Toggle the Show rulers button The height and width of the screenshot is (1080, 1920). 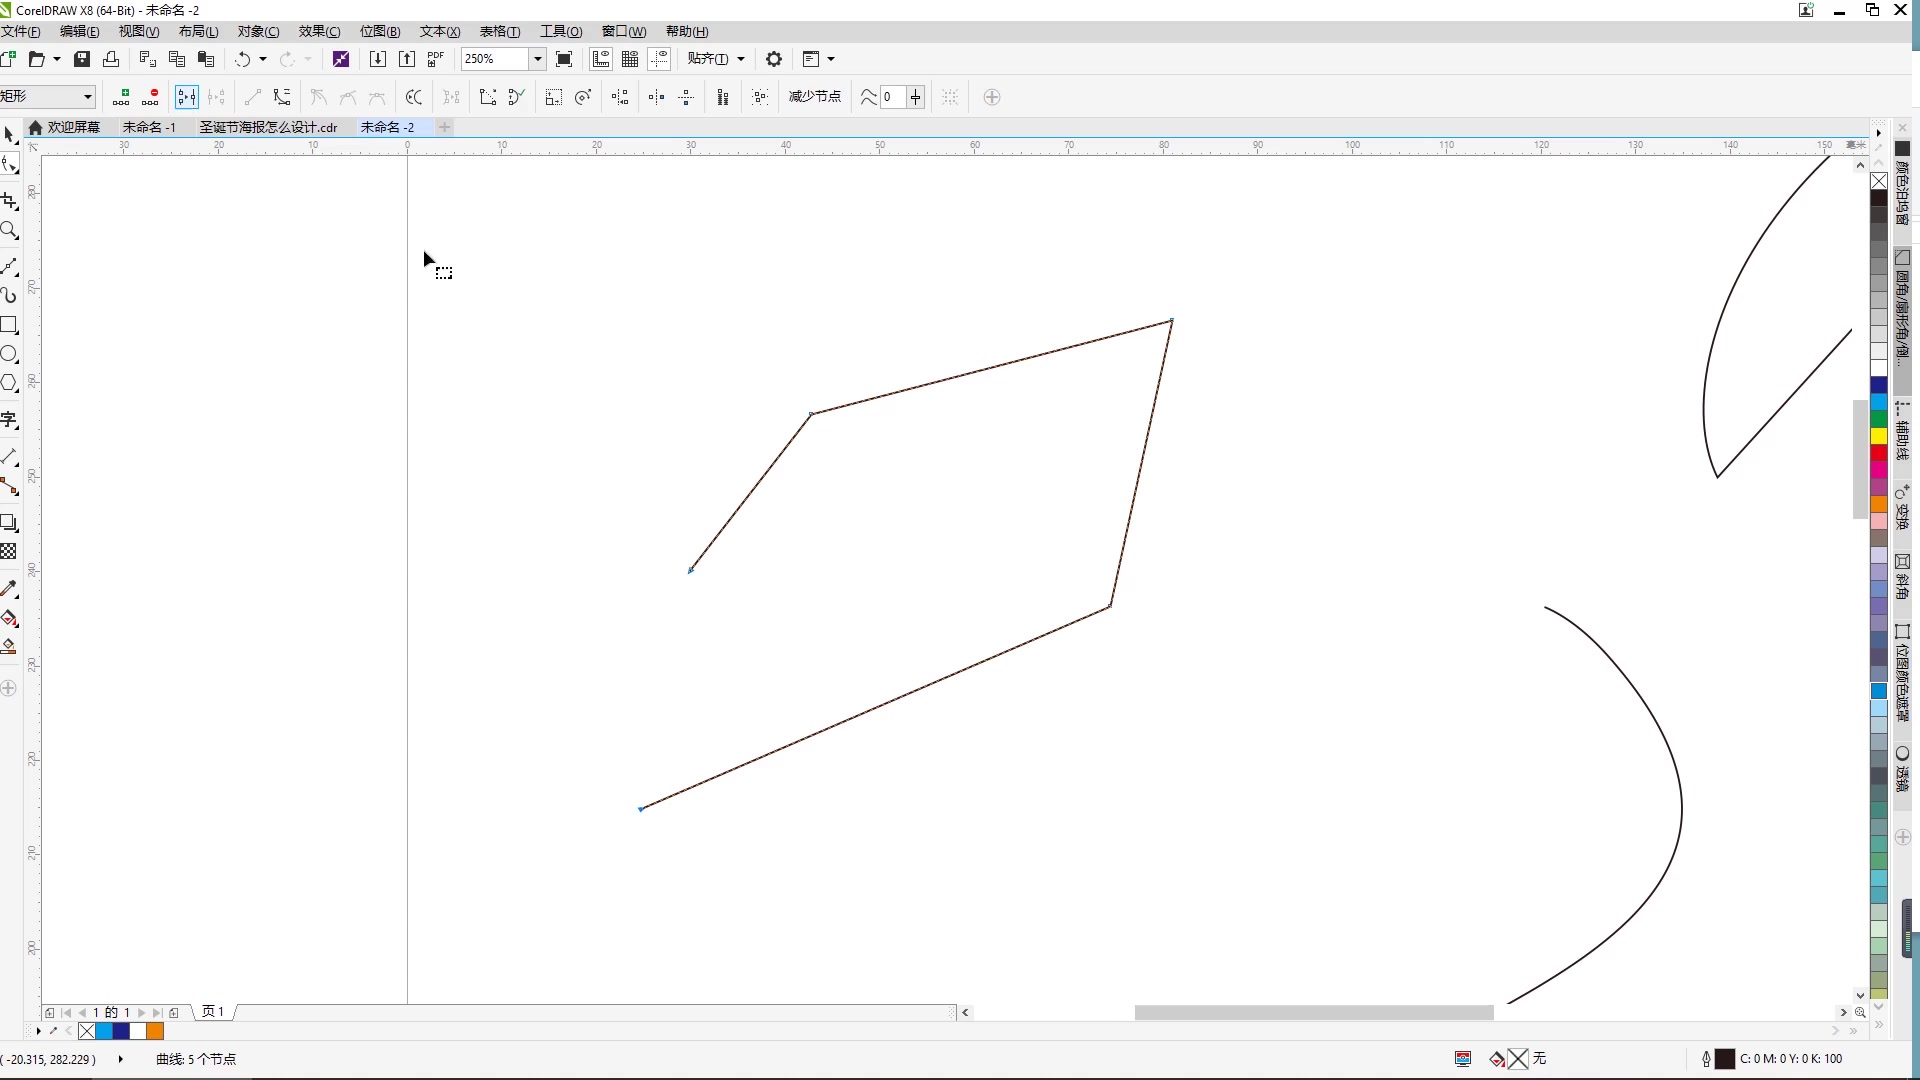pos(601,59)
